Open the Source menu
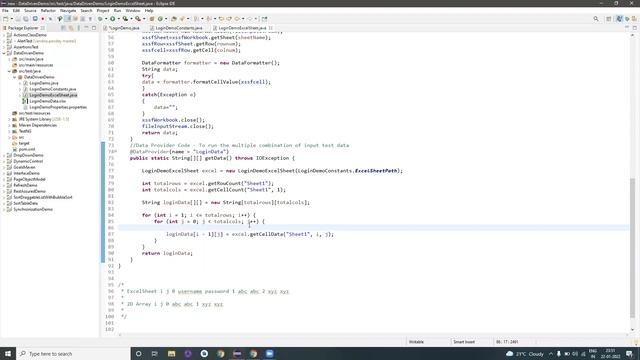The image size is (640, 360). (30, 11)
